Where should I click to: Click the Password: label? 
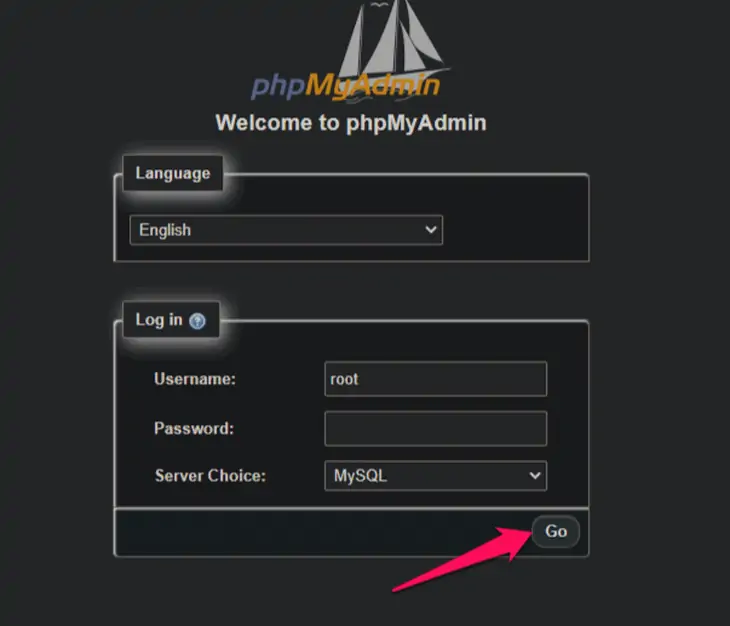pos(194,429)
